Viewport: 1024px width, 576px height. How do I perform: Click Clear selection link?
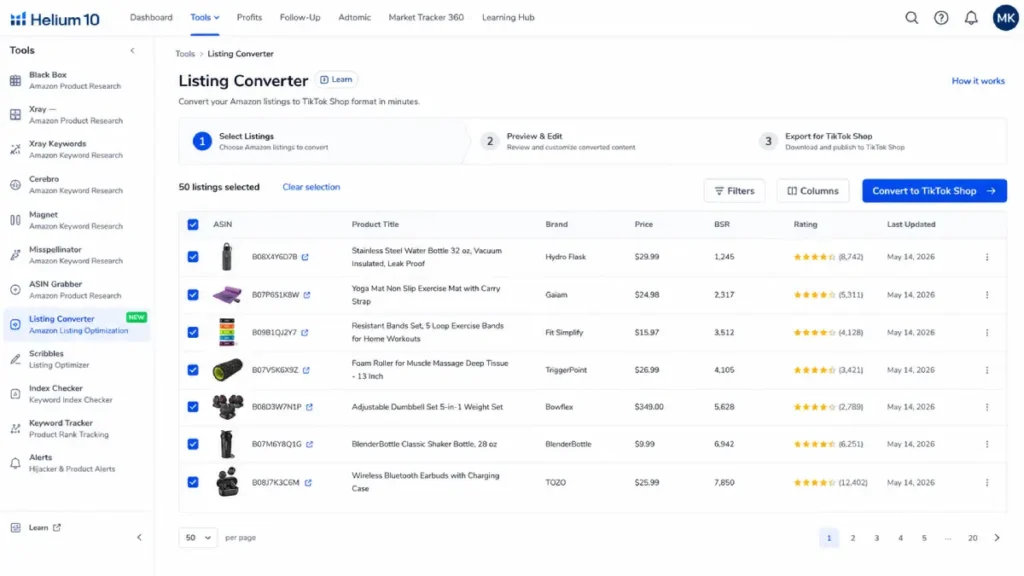[311, 187]
